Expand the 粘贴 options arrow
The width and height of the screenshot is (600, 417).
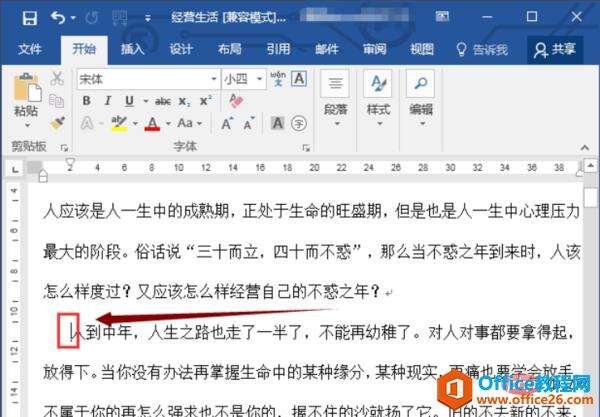pos(27,125)
